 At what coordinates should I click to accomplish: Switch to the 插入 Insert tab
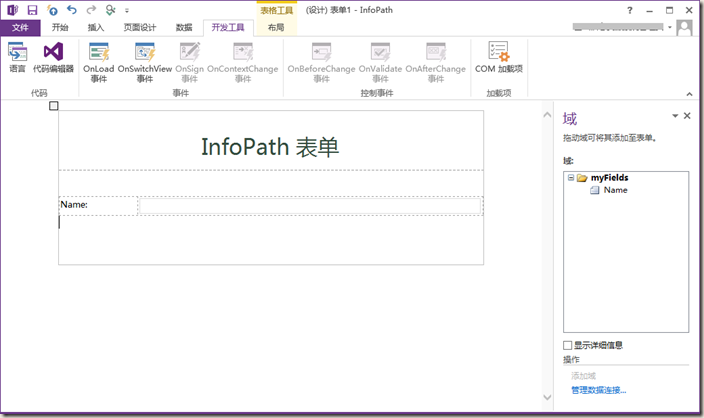pos(96,28)
